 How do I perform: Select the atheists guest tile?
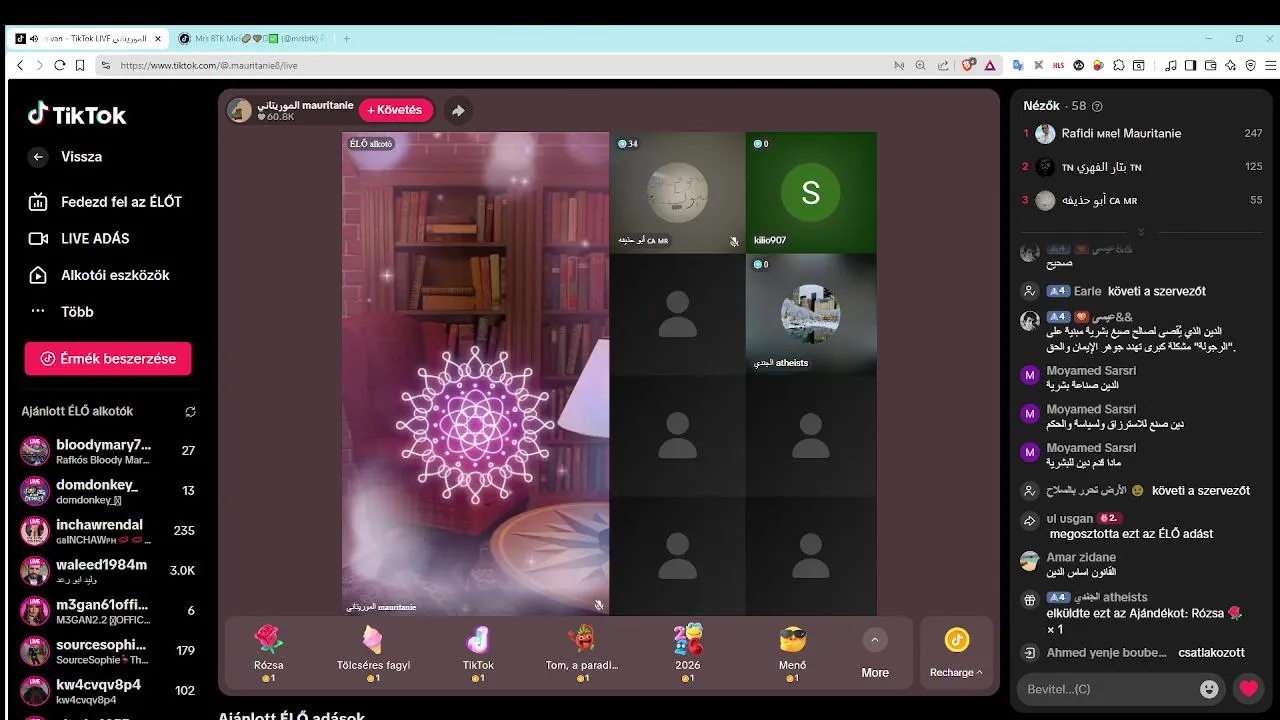[x=811, y=314]
